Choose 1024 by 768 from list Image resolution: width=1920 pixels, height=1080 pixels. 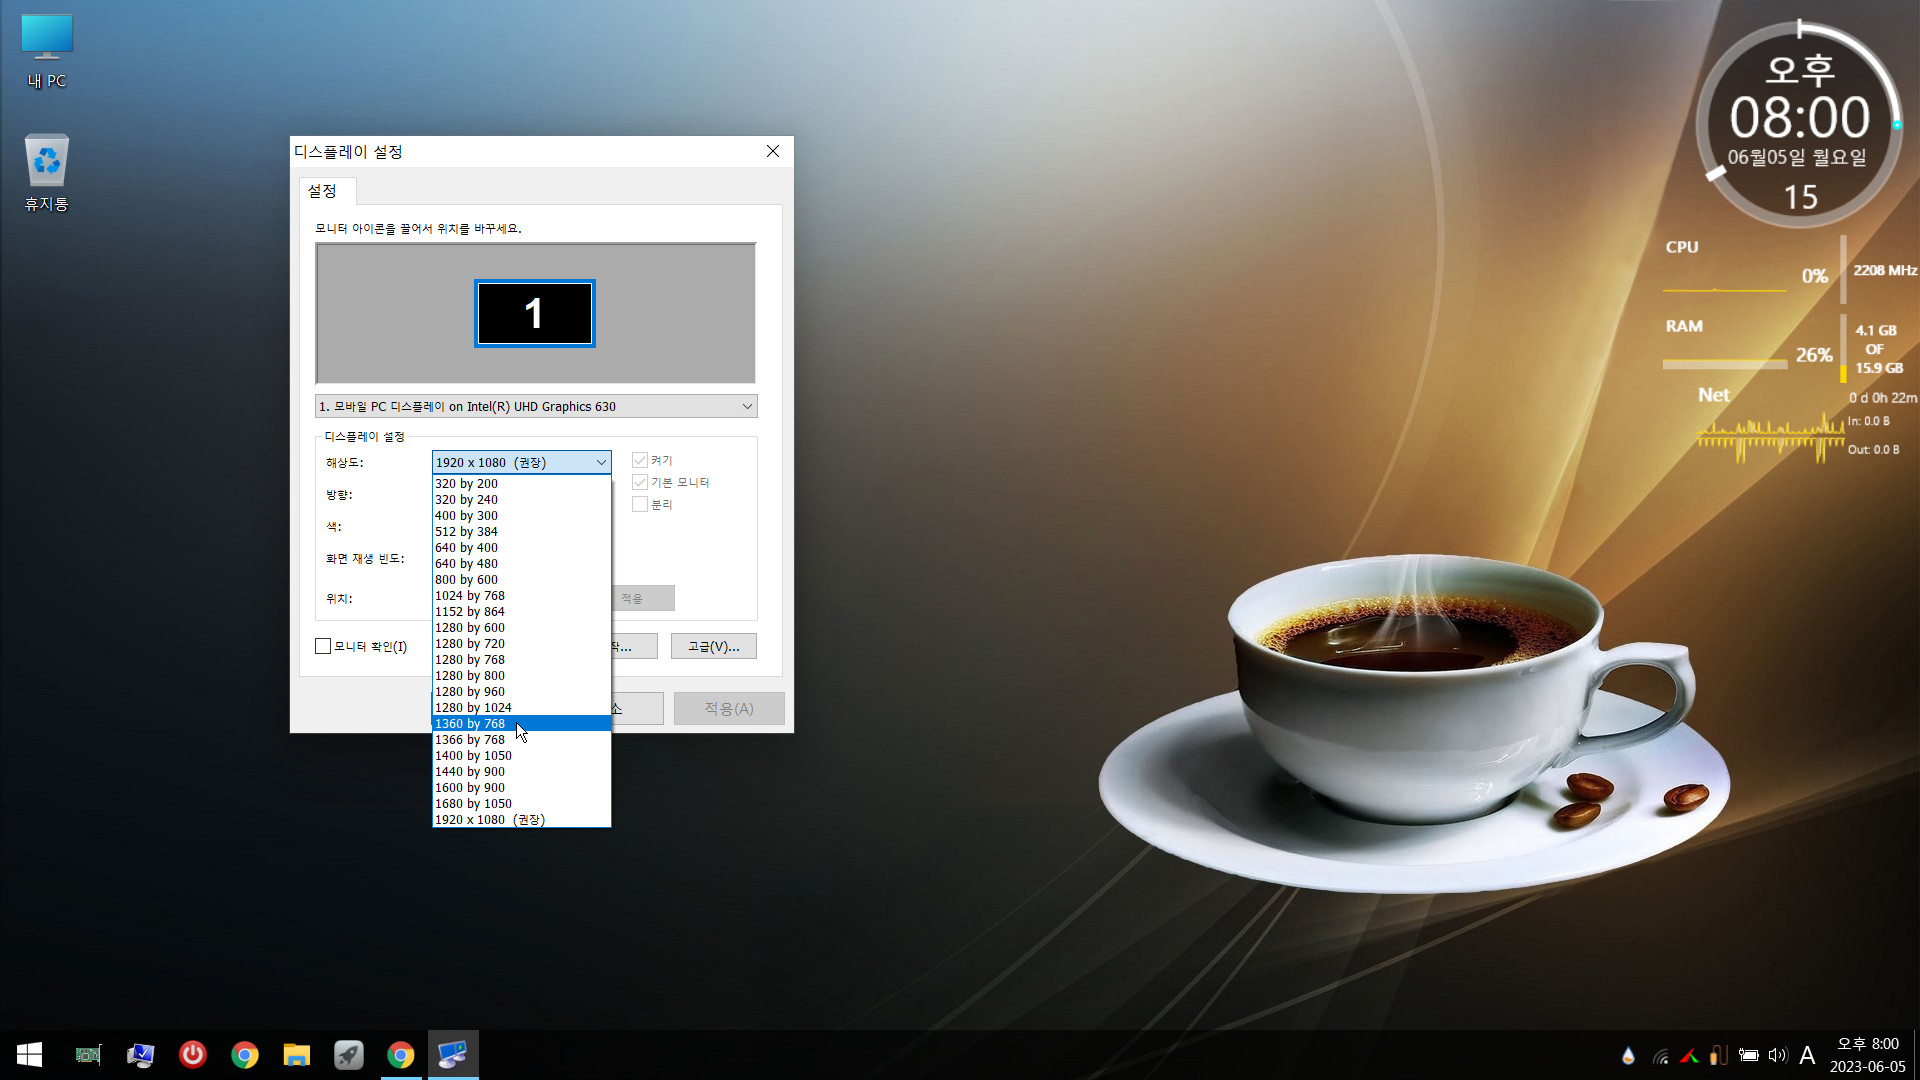[521, 595]
